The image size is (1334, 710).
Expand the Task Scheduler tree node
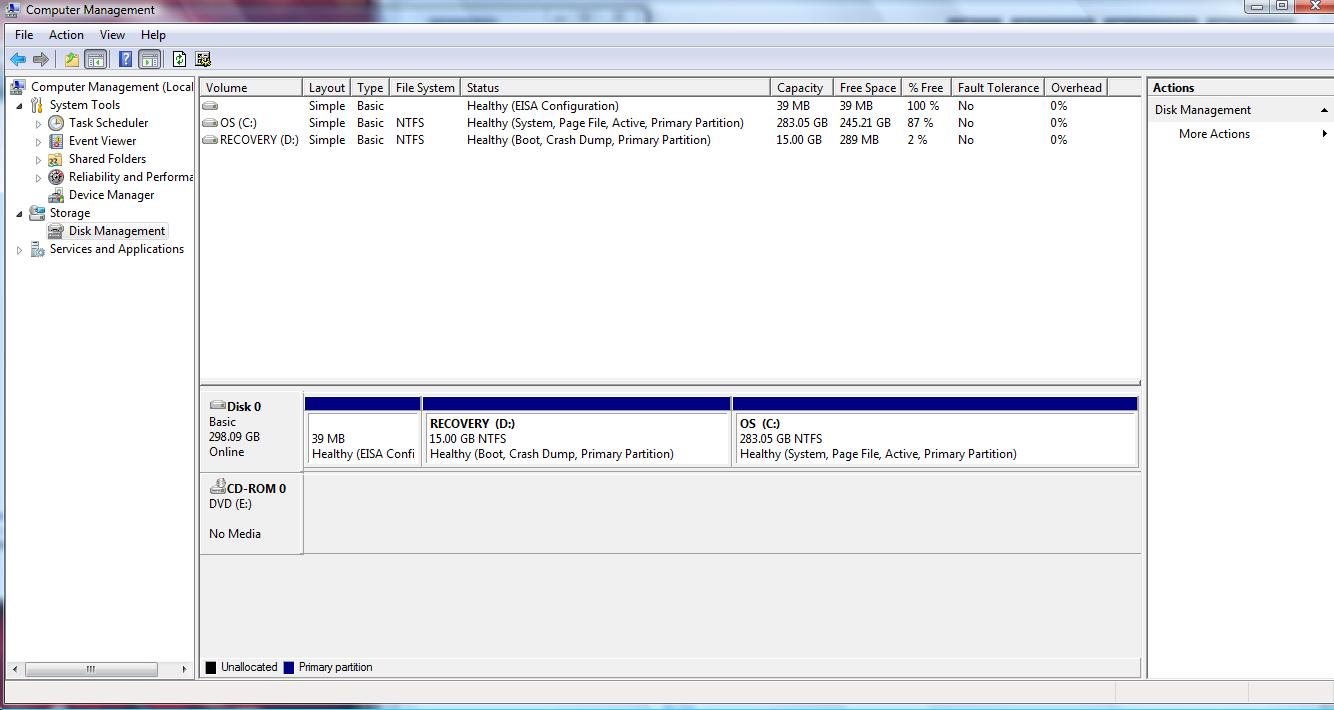point(38,124)
